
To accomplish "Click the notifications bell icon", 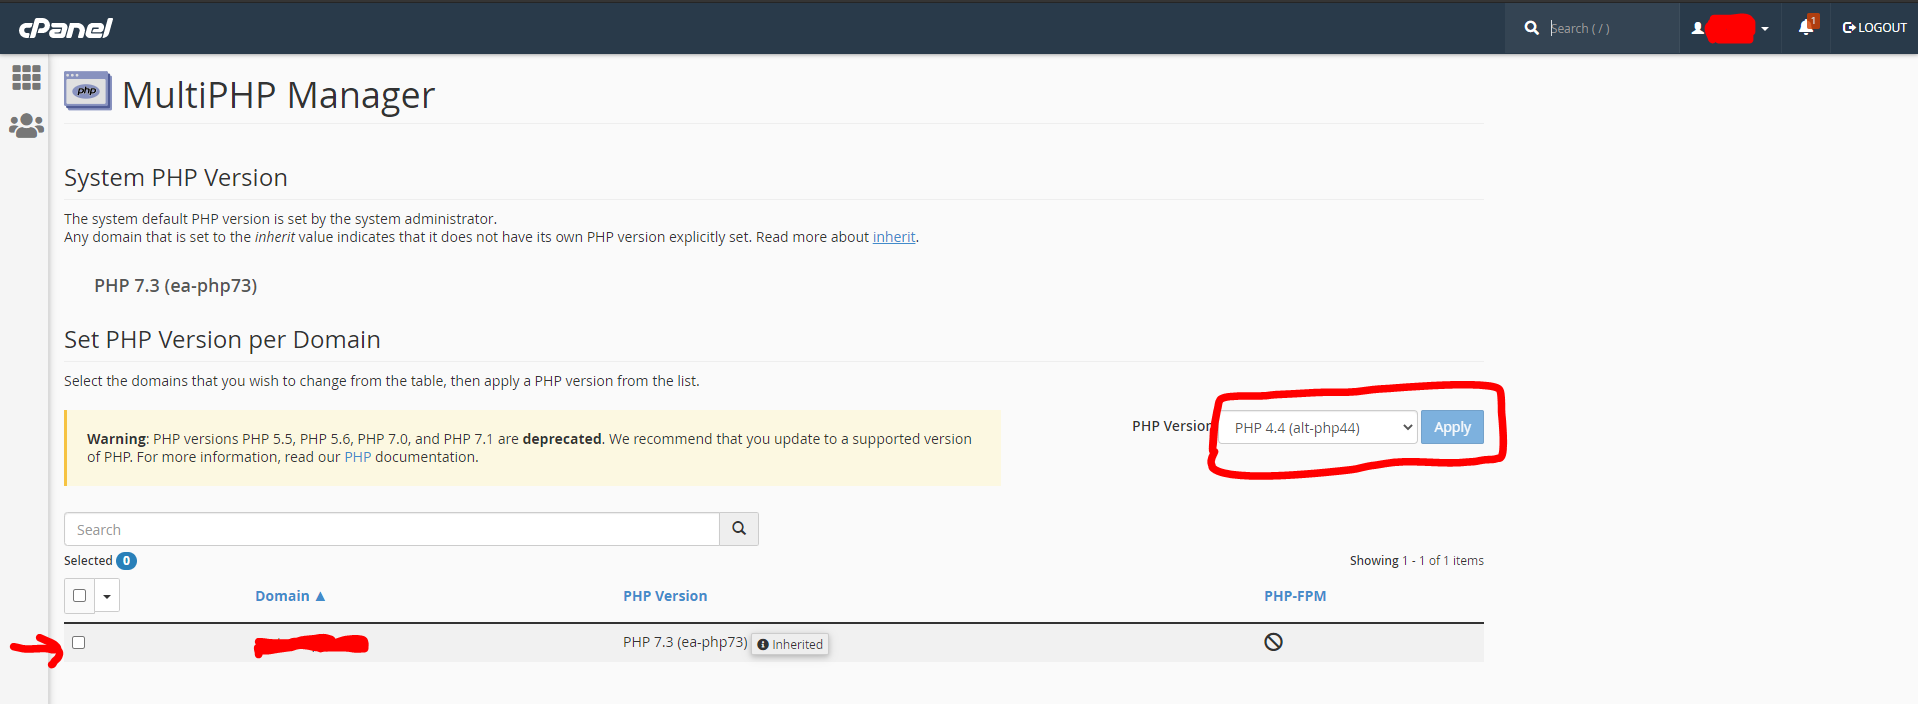I will (x=1805, y=28).
